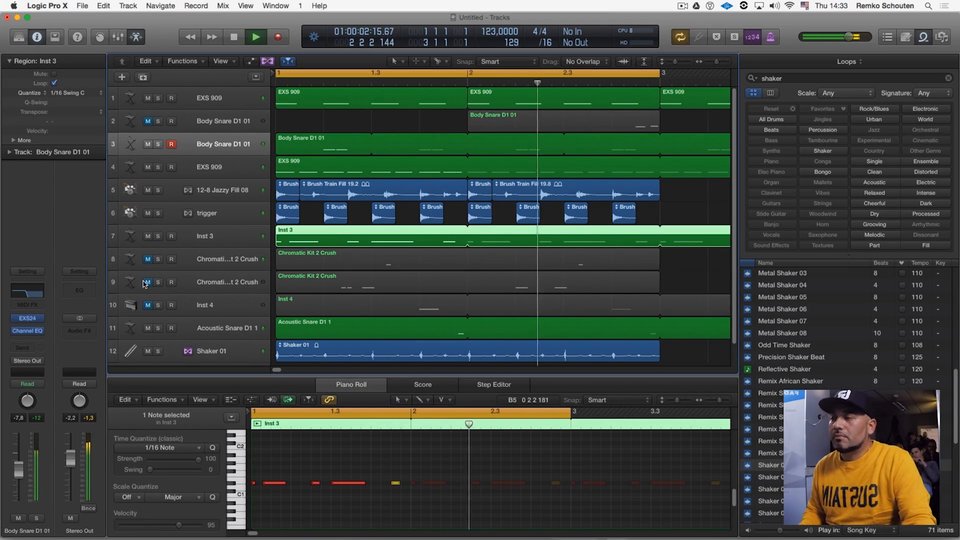
Task: Open the Browsers media button
Action: 942,37
